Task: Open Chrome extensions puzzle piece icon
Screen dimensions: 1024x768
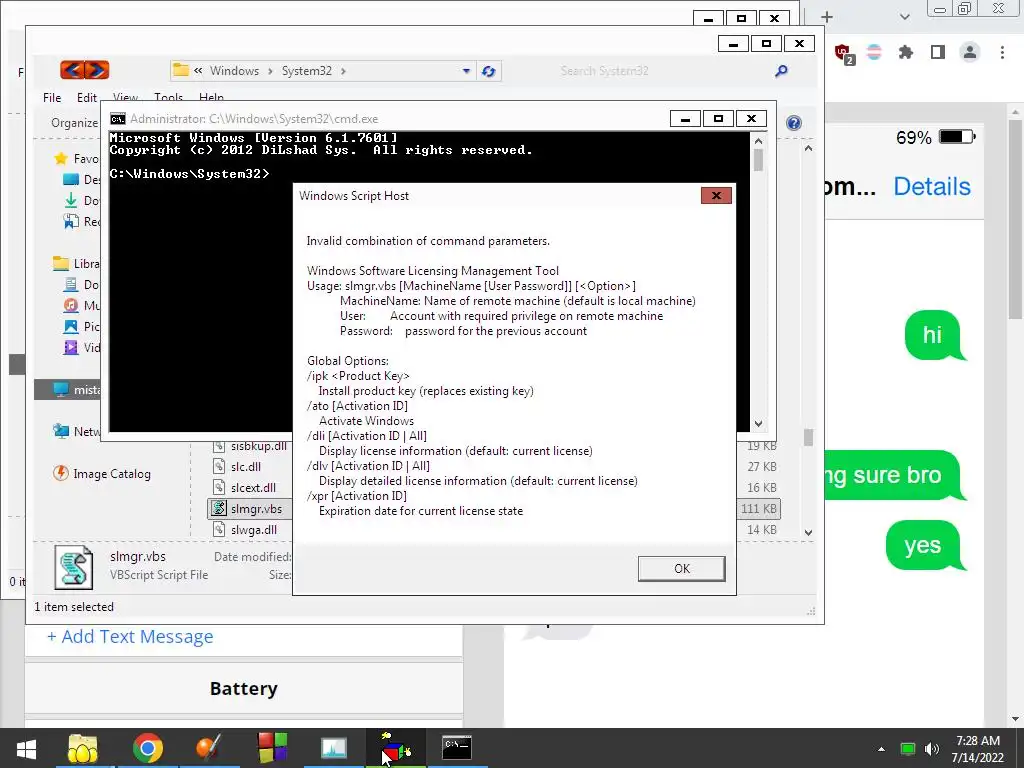Action: 905,52
